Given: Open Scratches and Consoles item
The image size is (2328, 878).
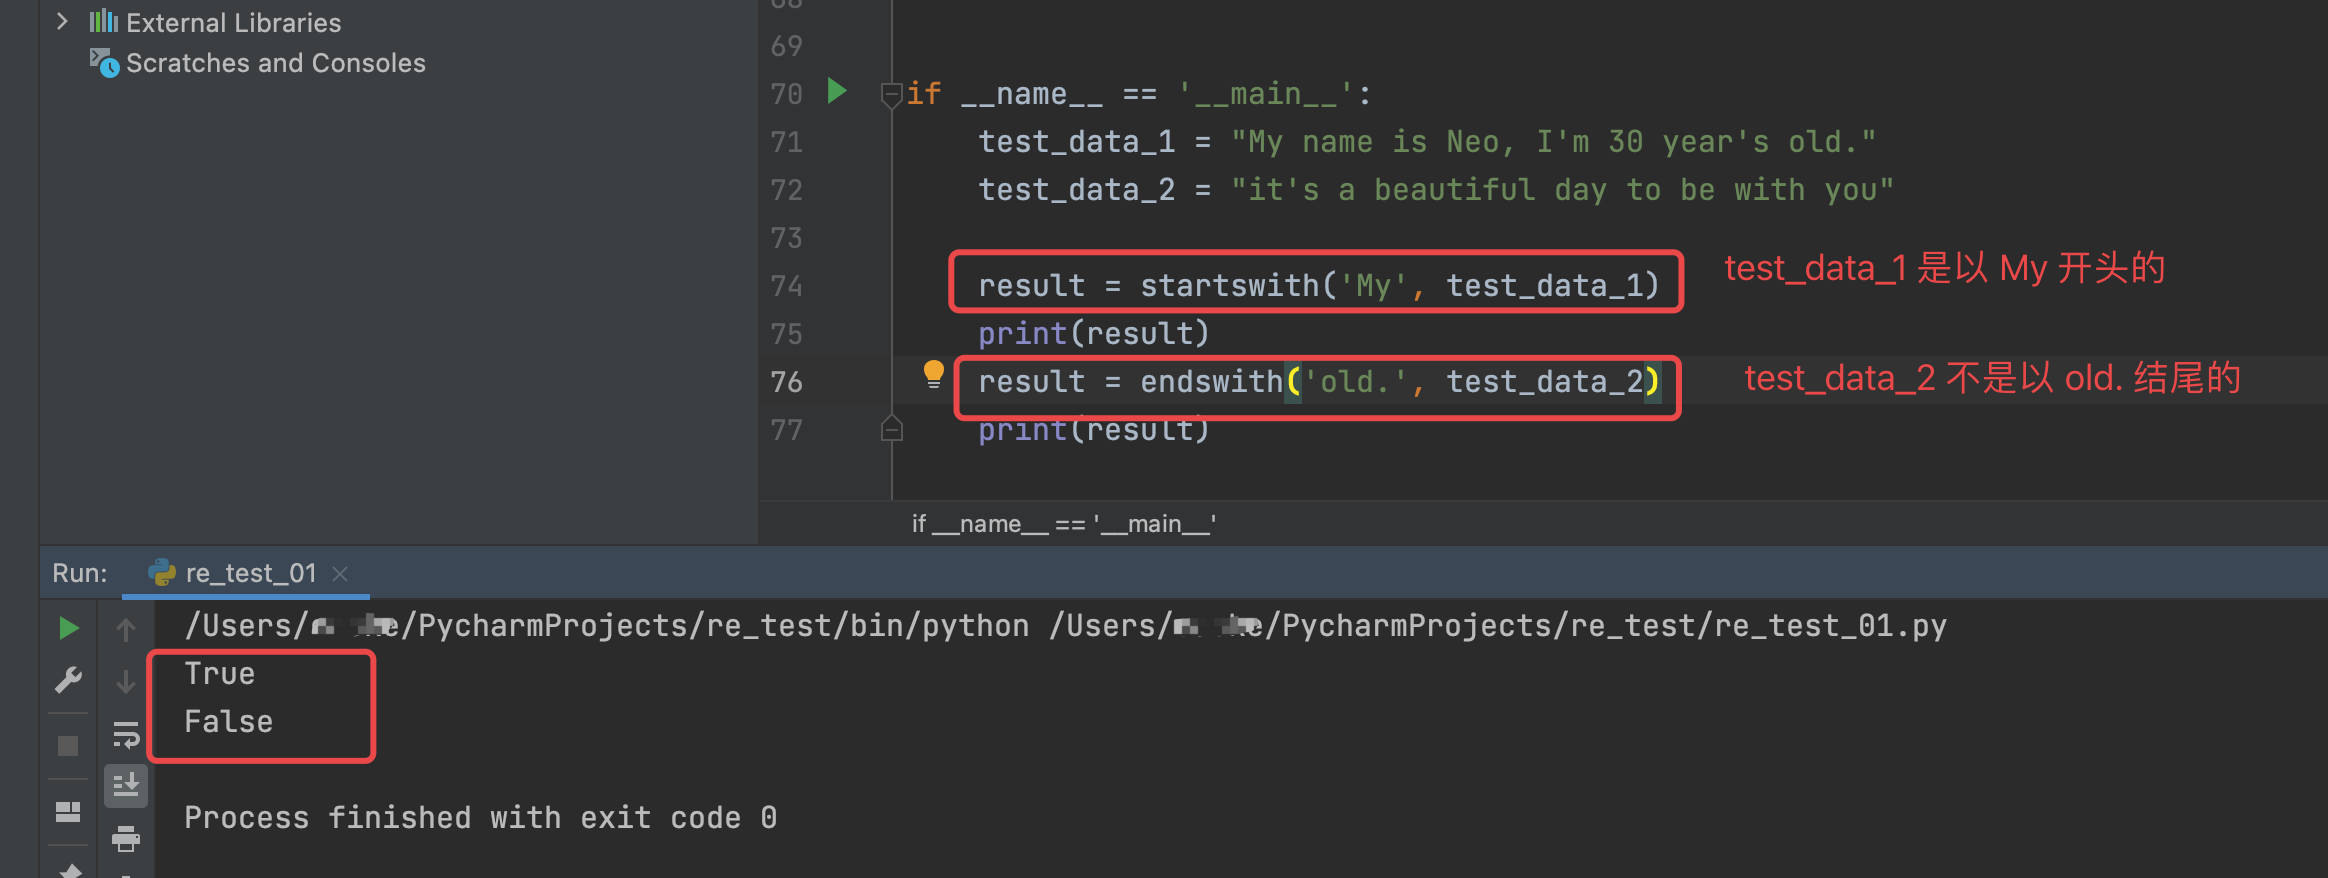Looking at the screenshot, I should coord(275,63).
